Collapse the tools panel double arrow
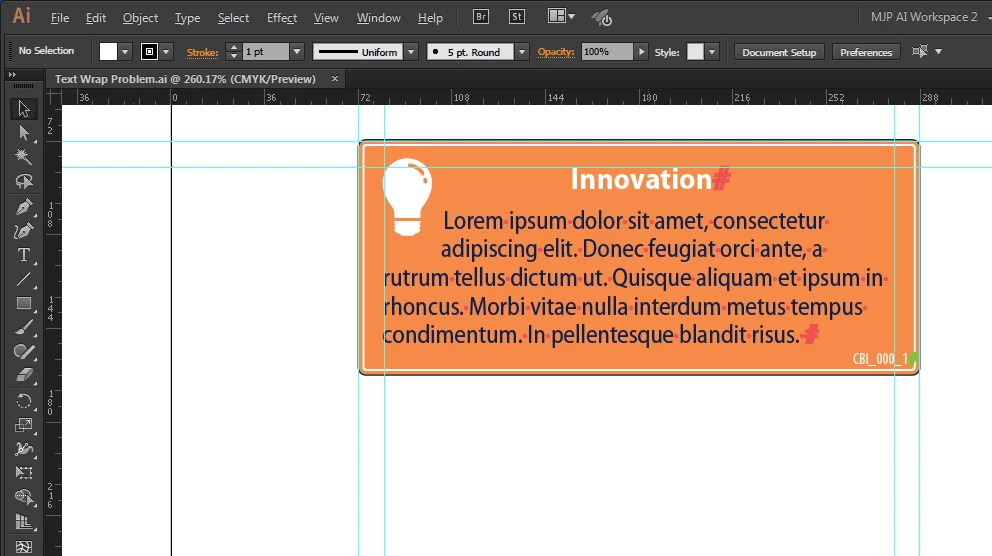This screenshot has height=556, width=992. coord(12,75)
